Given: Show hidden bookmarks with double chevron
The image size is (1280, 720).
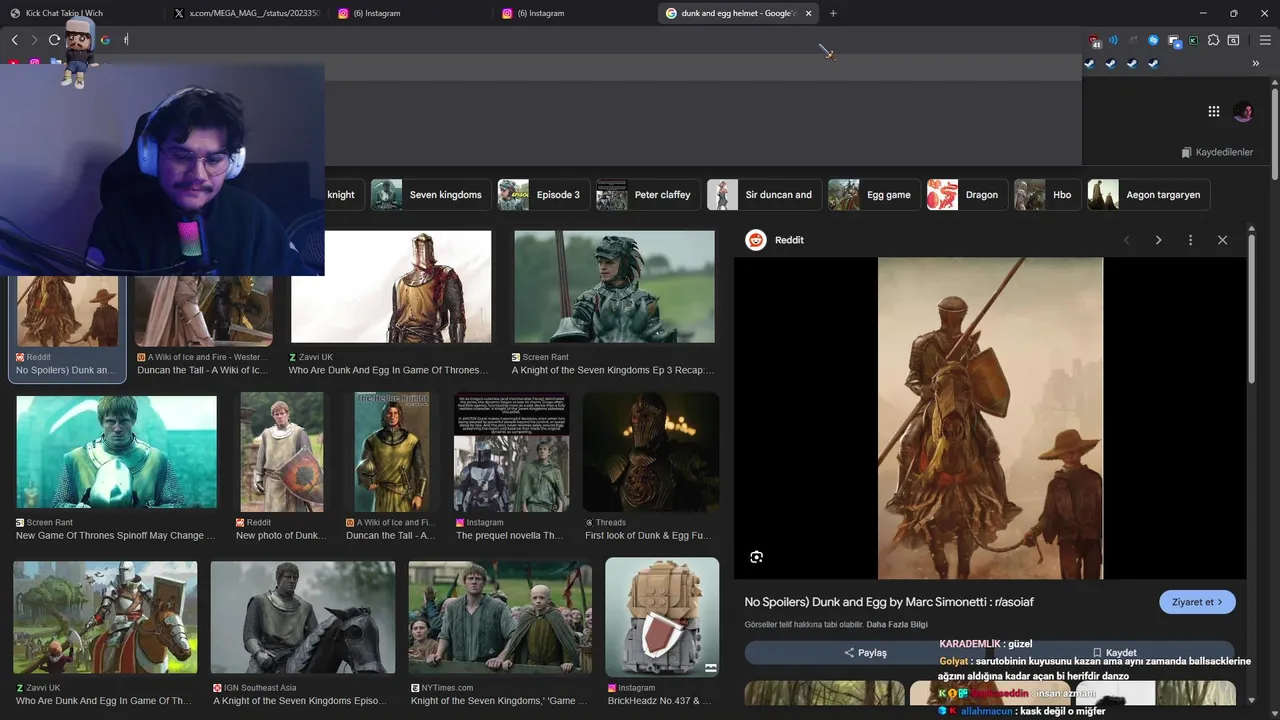Looking at the screenshot, I should (x=1255, y=63).
